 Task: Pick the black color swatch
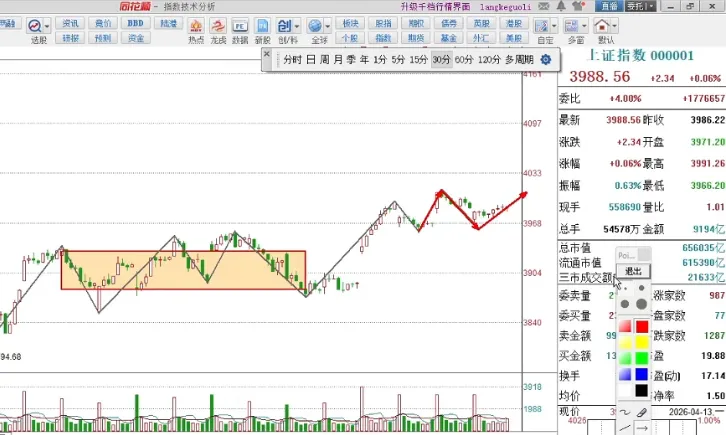pyautogui.click(x=642, y=391)
